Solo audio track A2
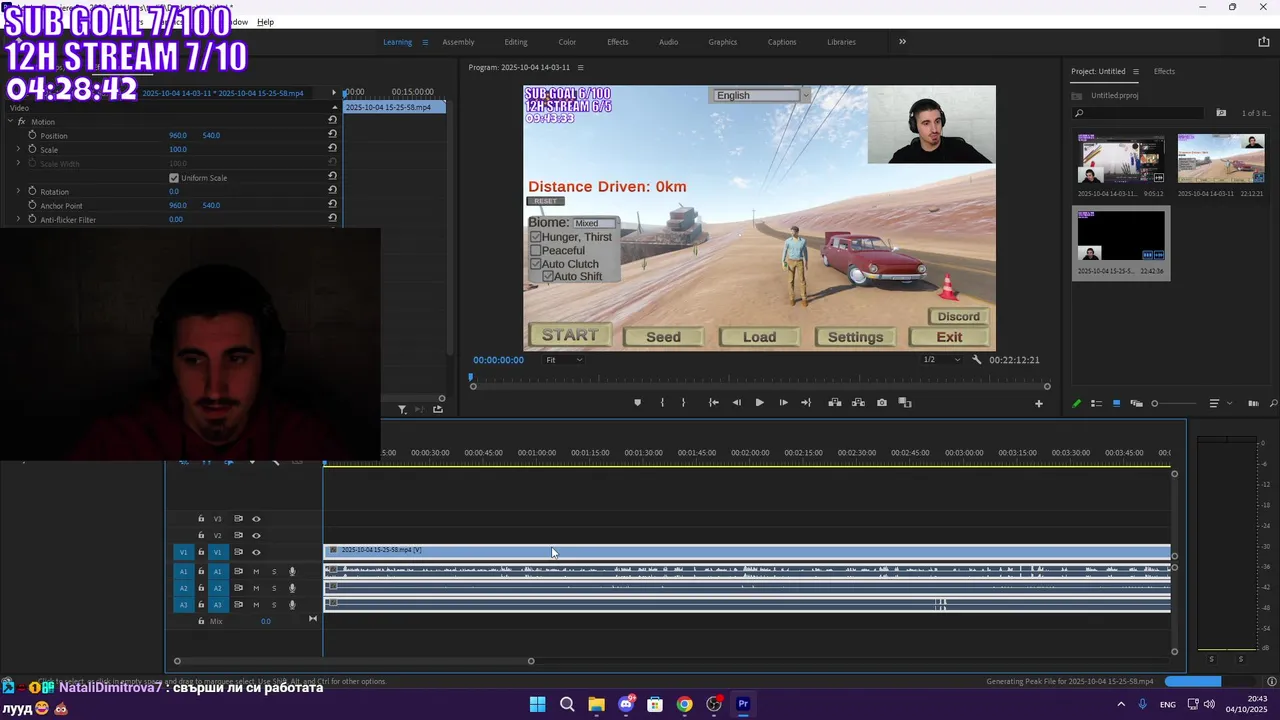Image resolution: width=1280 pixels, height=720 pixels. click(274, 588)
